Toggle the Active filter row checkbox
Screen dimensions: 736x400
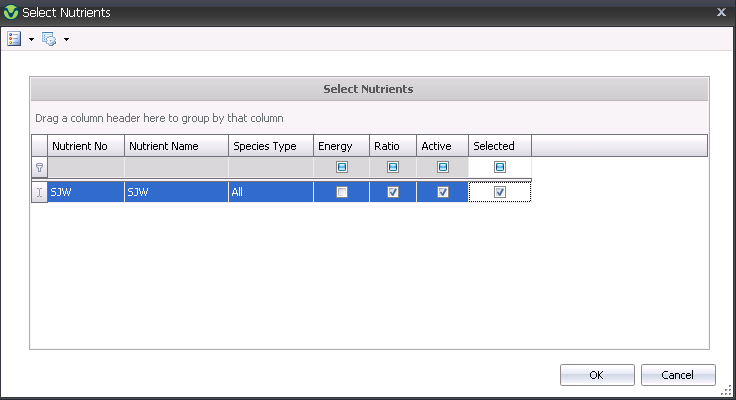point(443,167)
